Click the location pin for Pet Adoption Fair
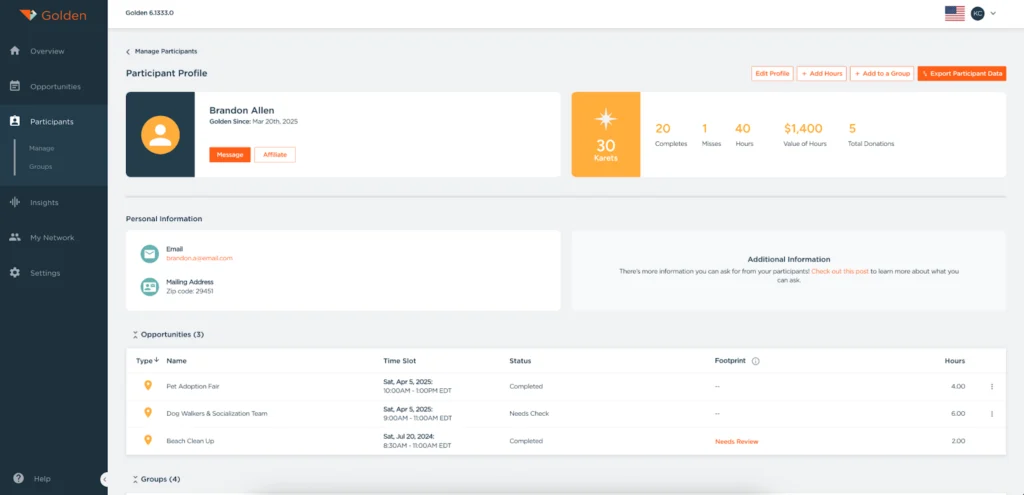 tap(148, 385)
